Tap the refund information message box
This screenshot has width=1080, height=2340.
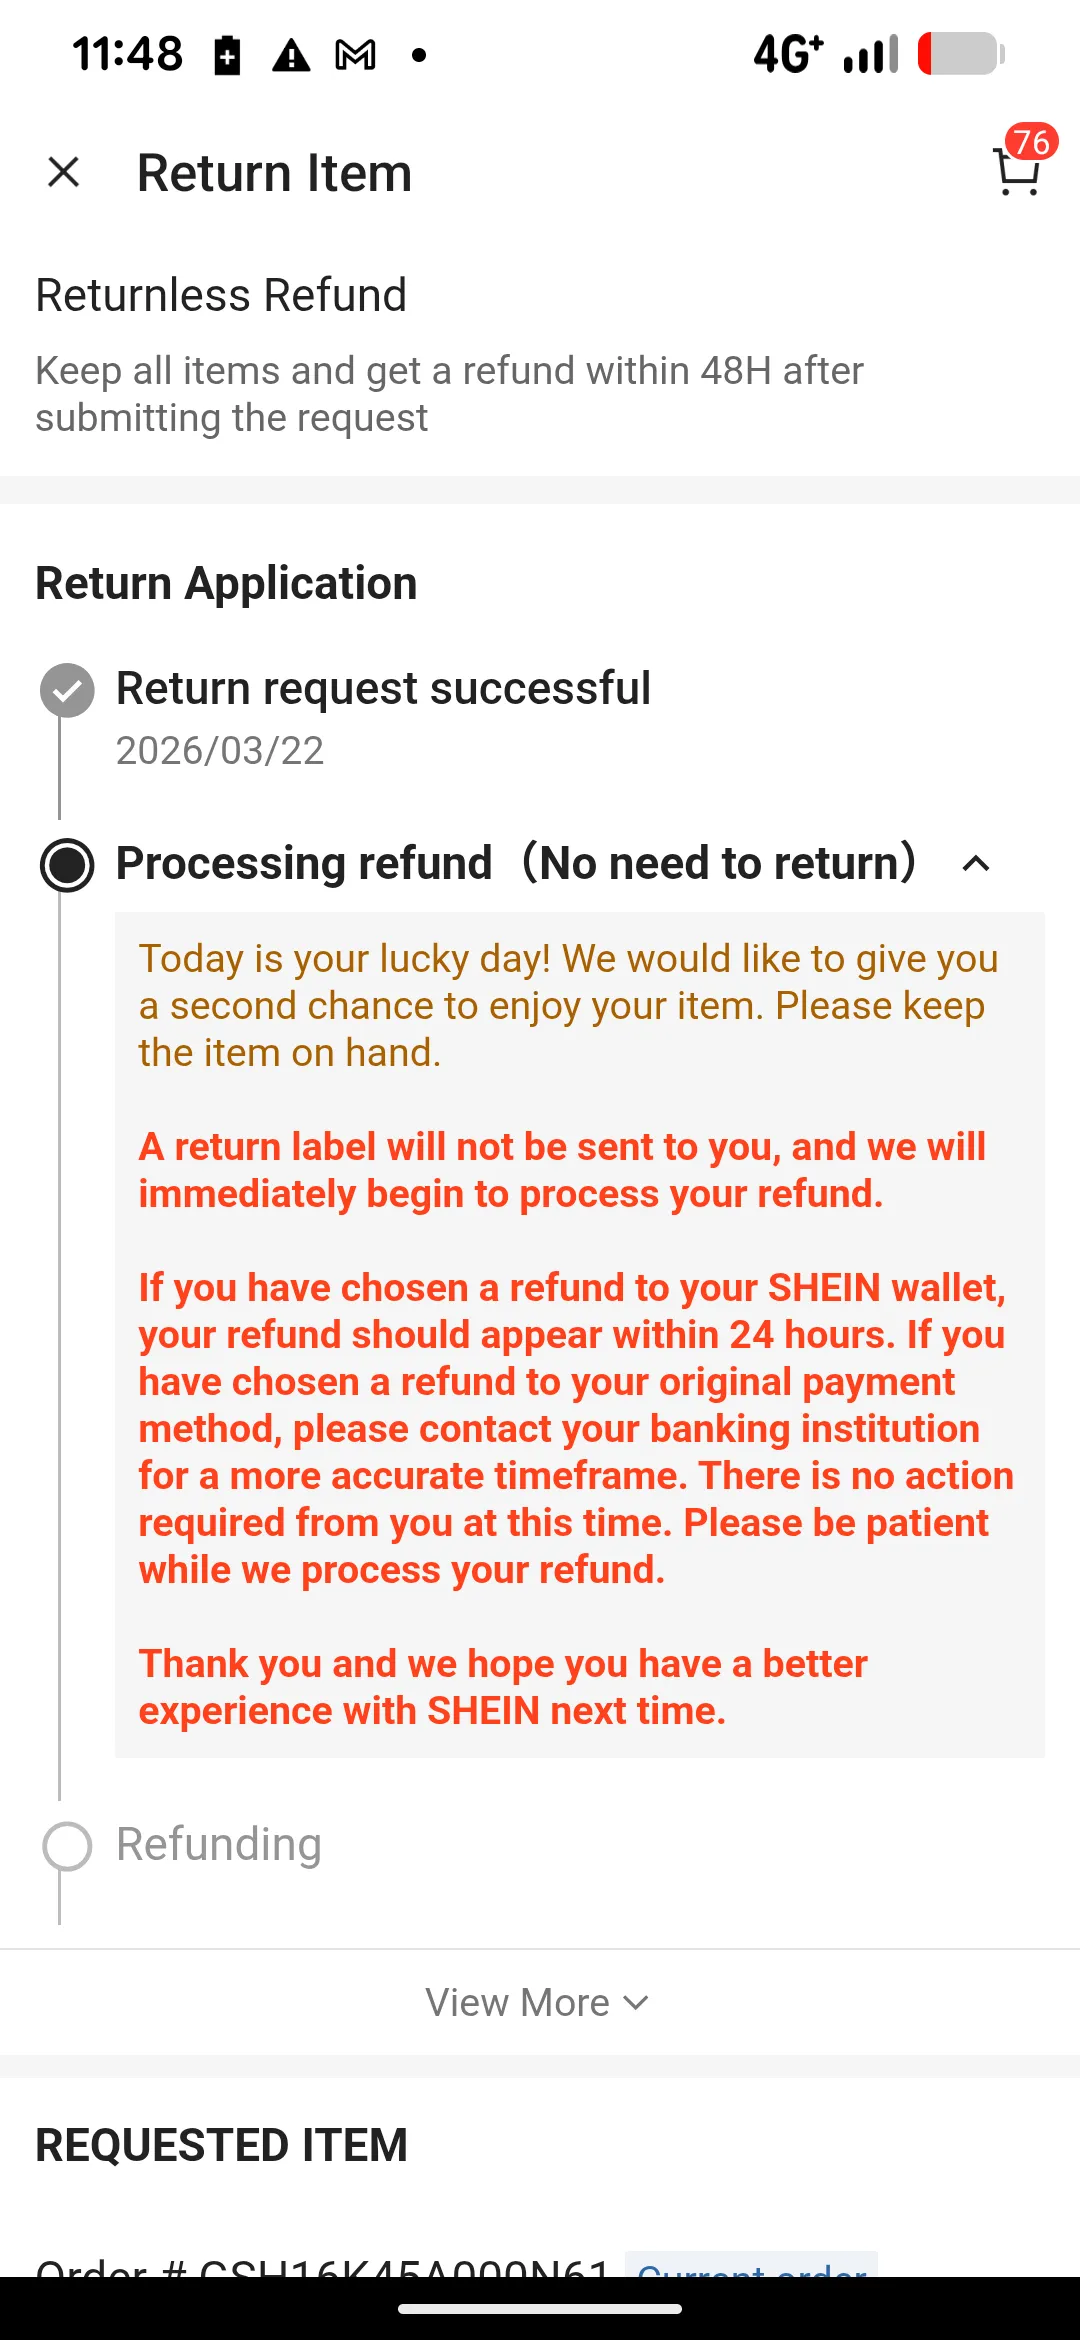pos(580,1334)
